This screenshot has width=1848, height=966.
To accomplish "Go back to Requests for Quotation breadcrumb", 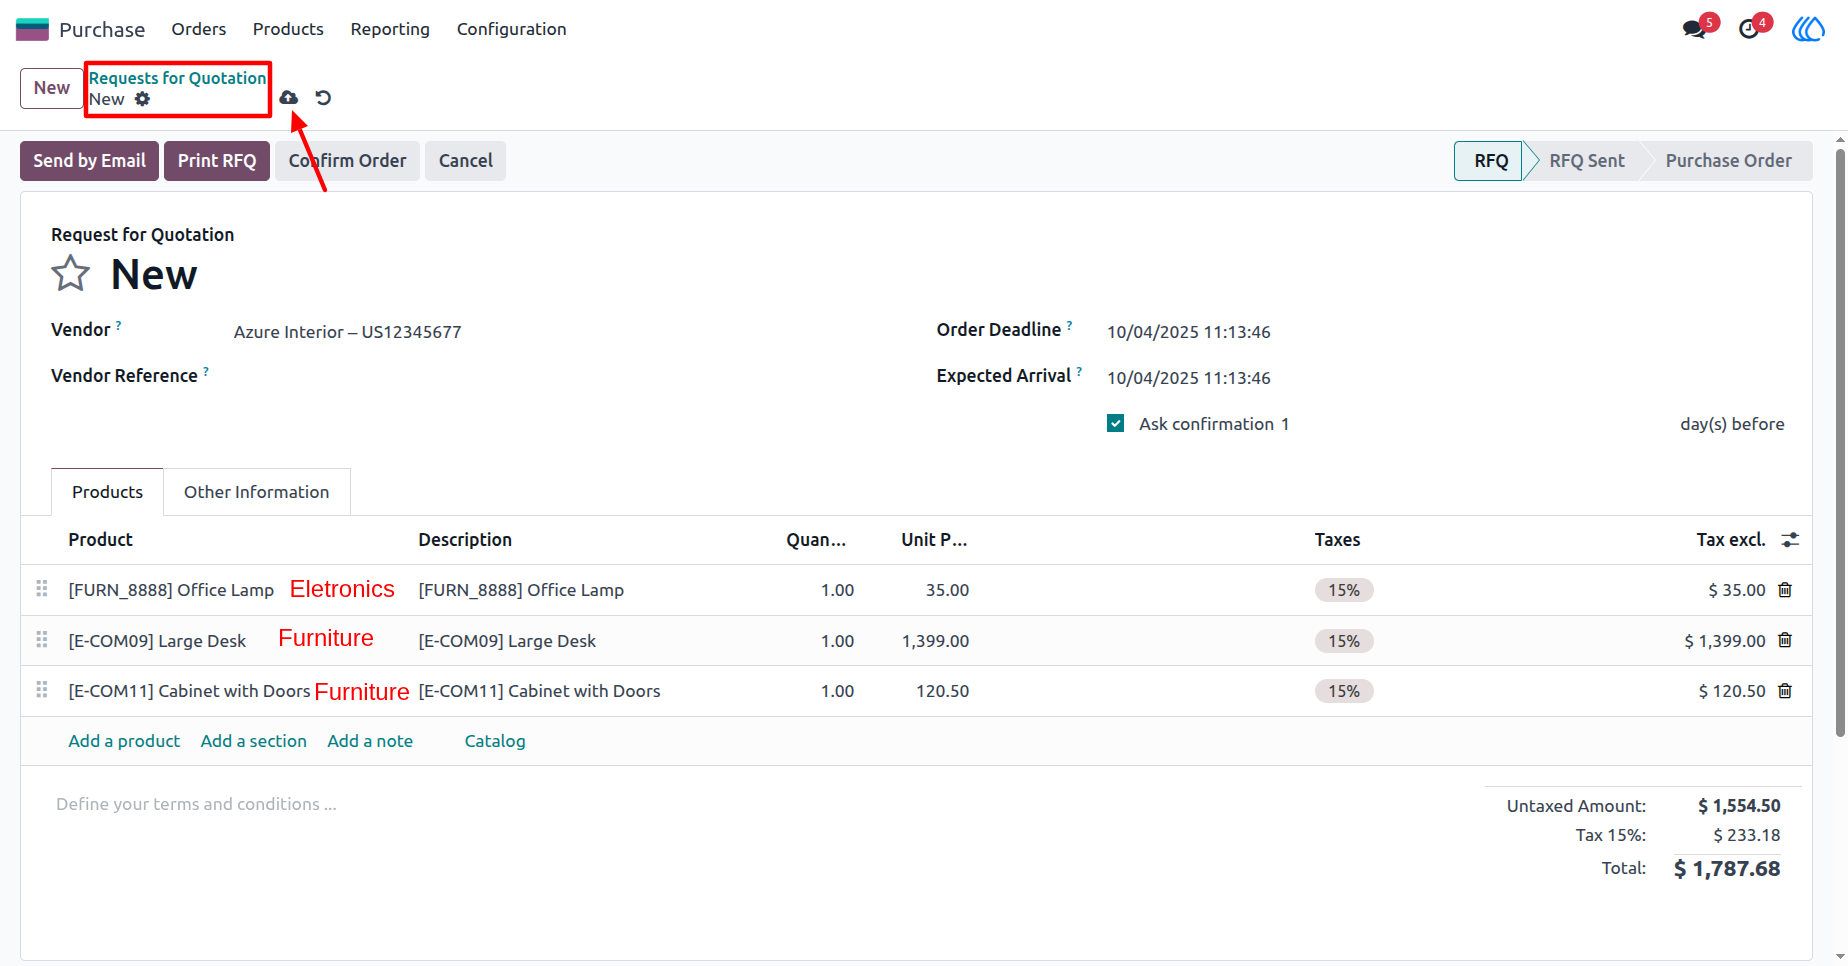I will click(x=178, y=78).
